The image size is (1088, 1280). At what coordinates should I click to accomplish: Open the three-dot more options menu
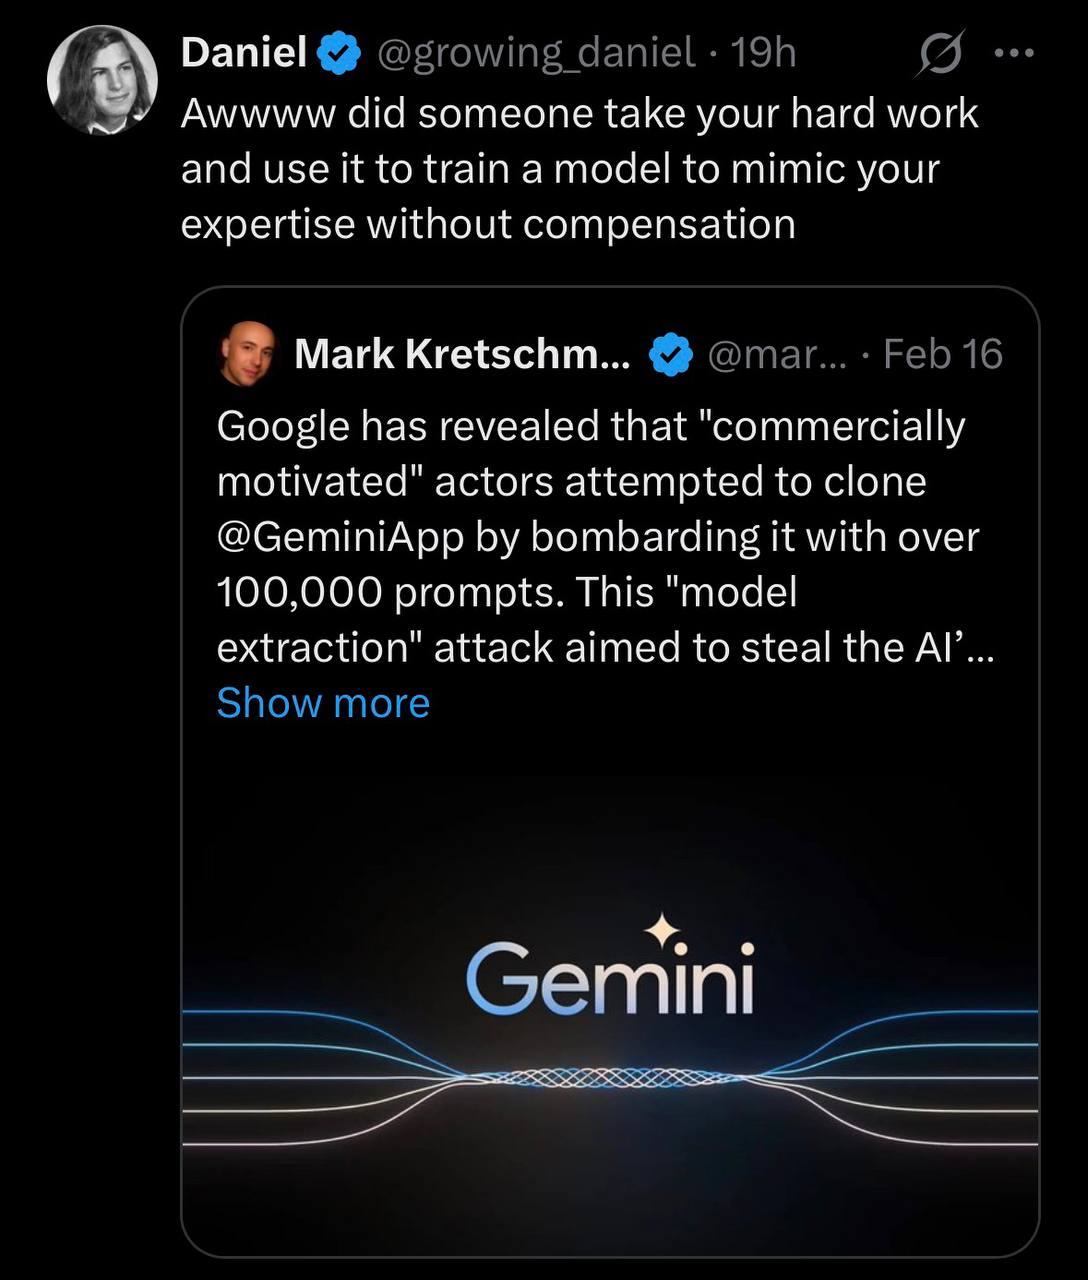tap(1013, 54)
